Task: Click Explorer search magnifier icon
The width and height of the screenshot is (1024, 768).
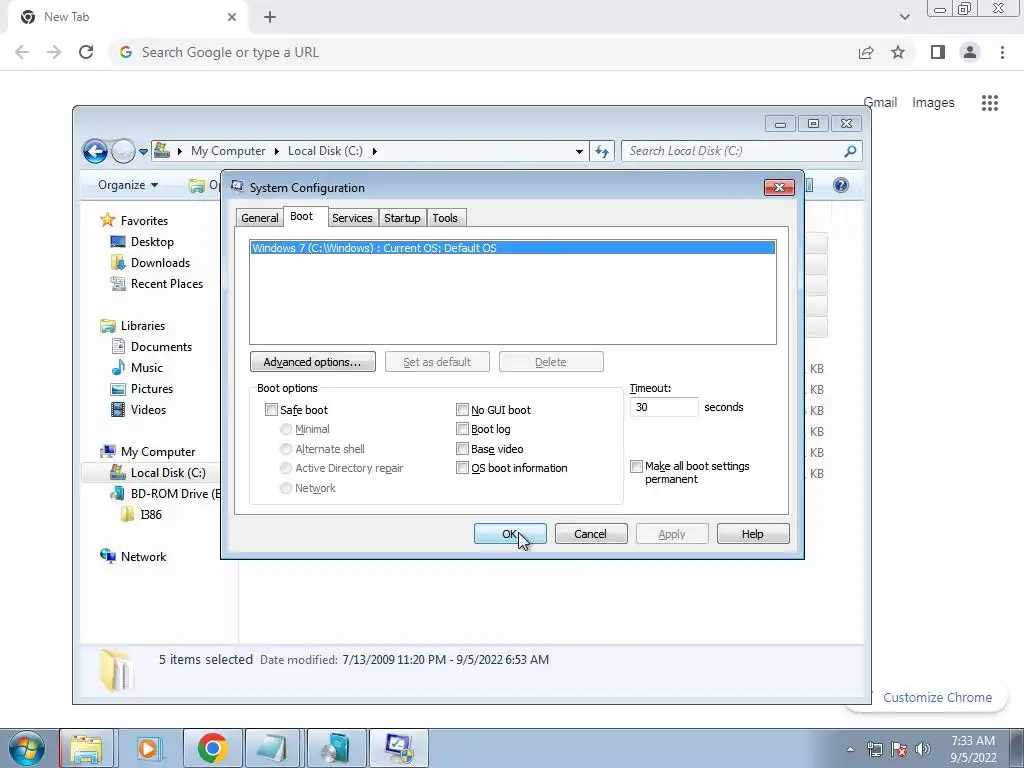Action: pyautogui.click(x=850, y=152)
